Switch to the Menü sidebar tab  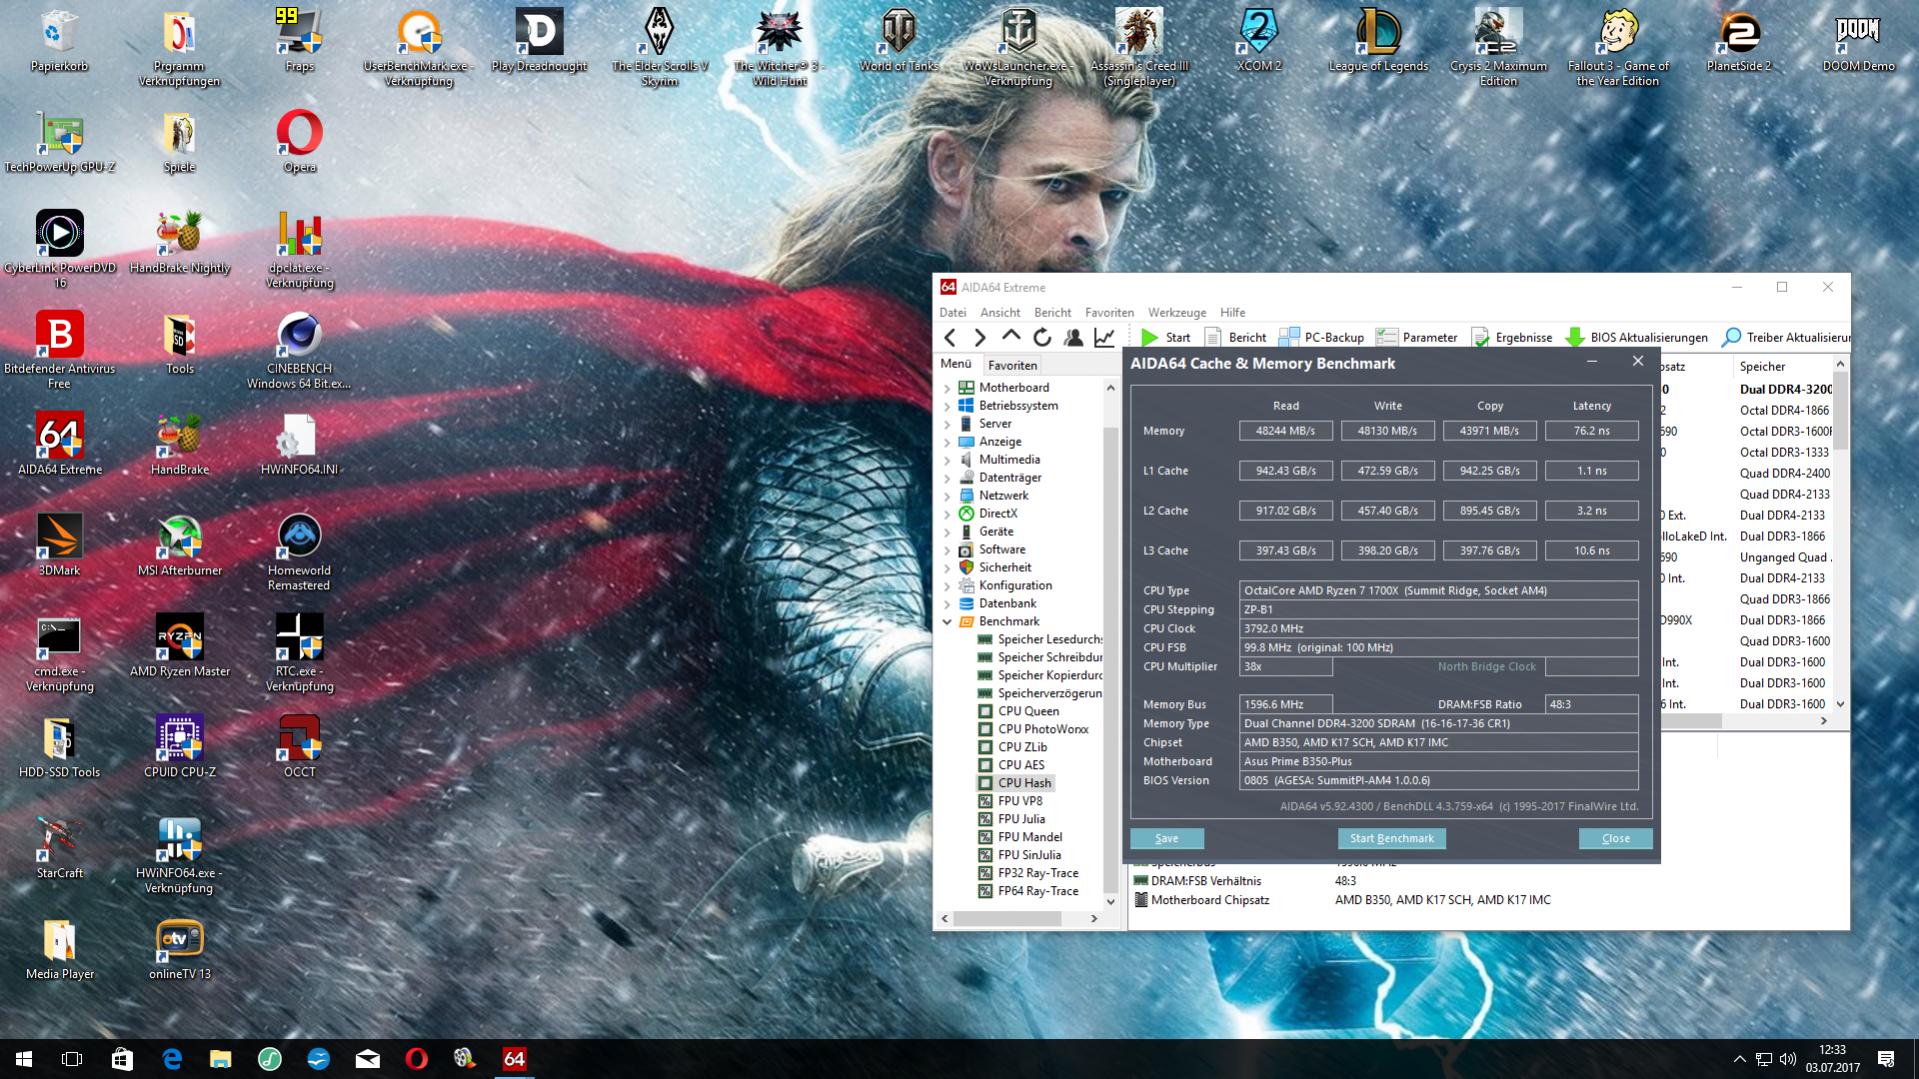956,365
